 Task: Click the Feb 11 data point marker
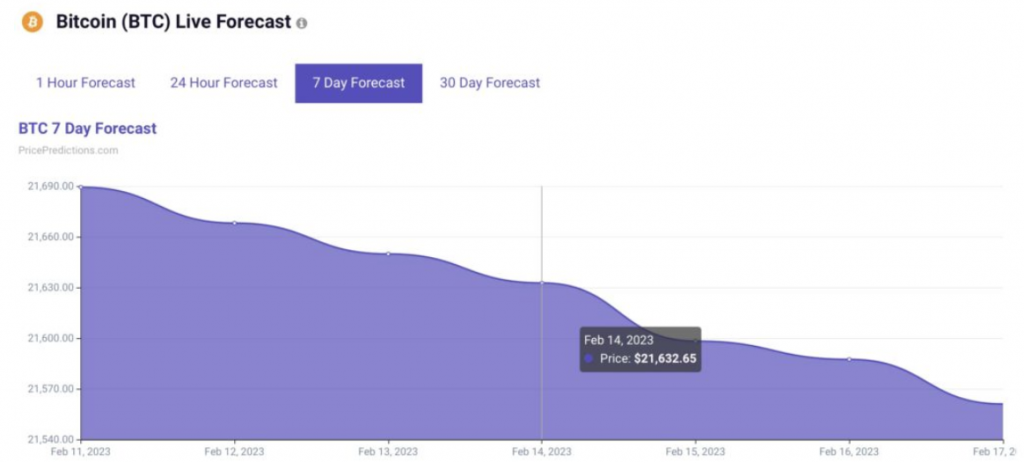pyautogui.click(x=81, y=187)
